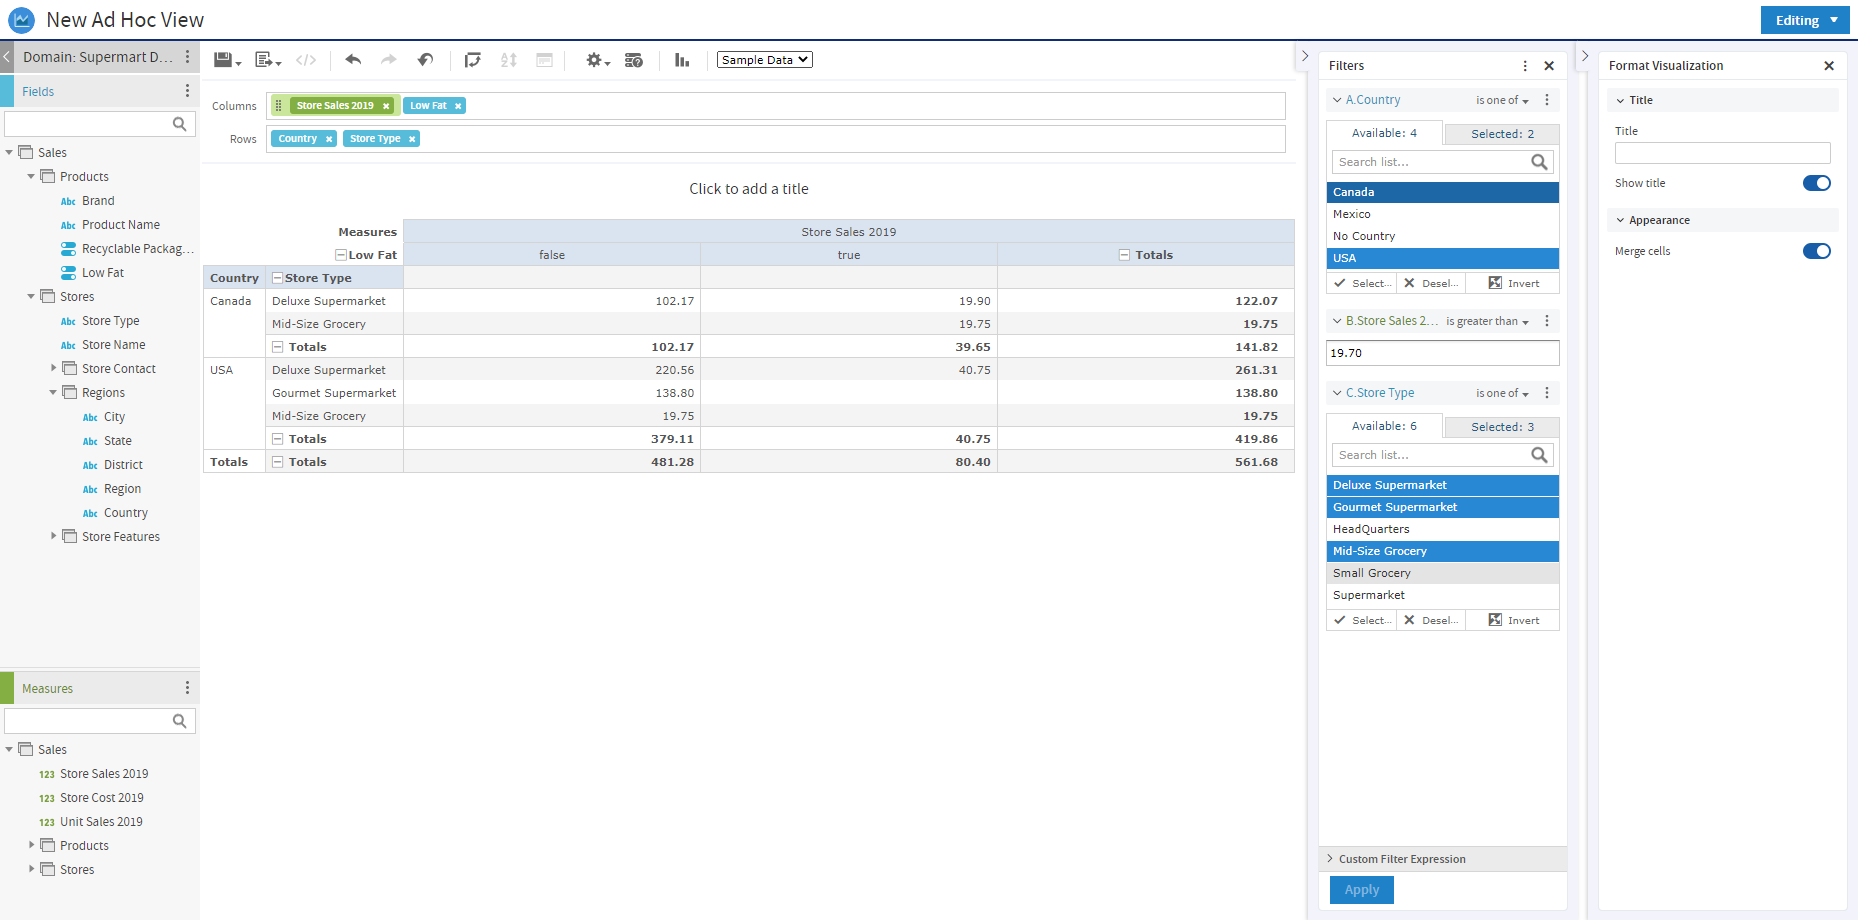The height and width of the screenshot is (920, 1858).
Task: Click the Fields search magnifier icon
Action: point(180,124)
